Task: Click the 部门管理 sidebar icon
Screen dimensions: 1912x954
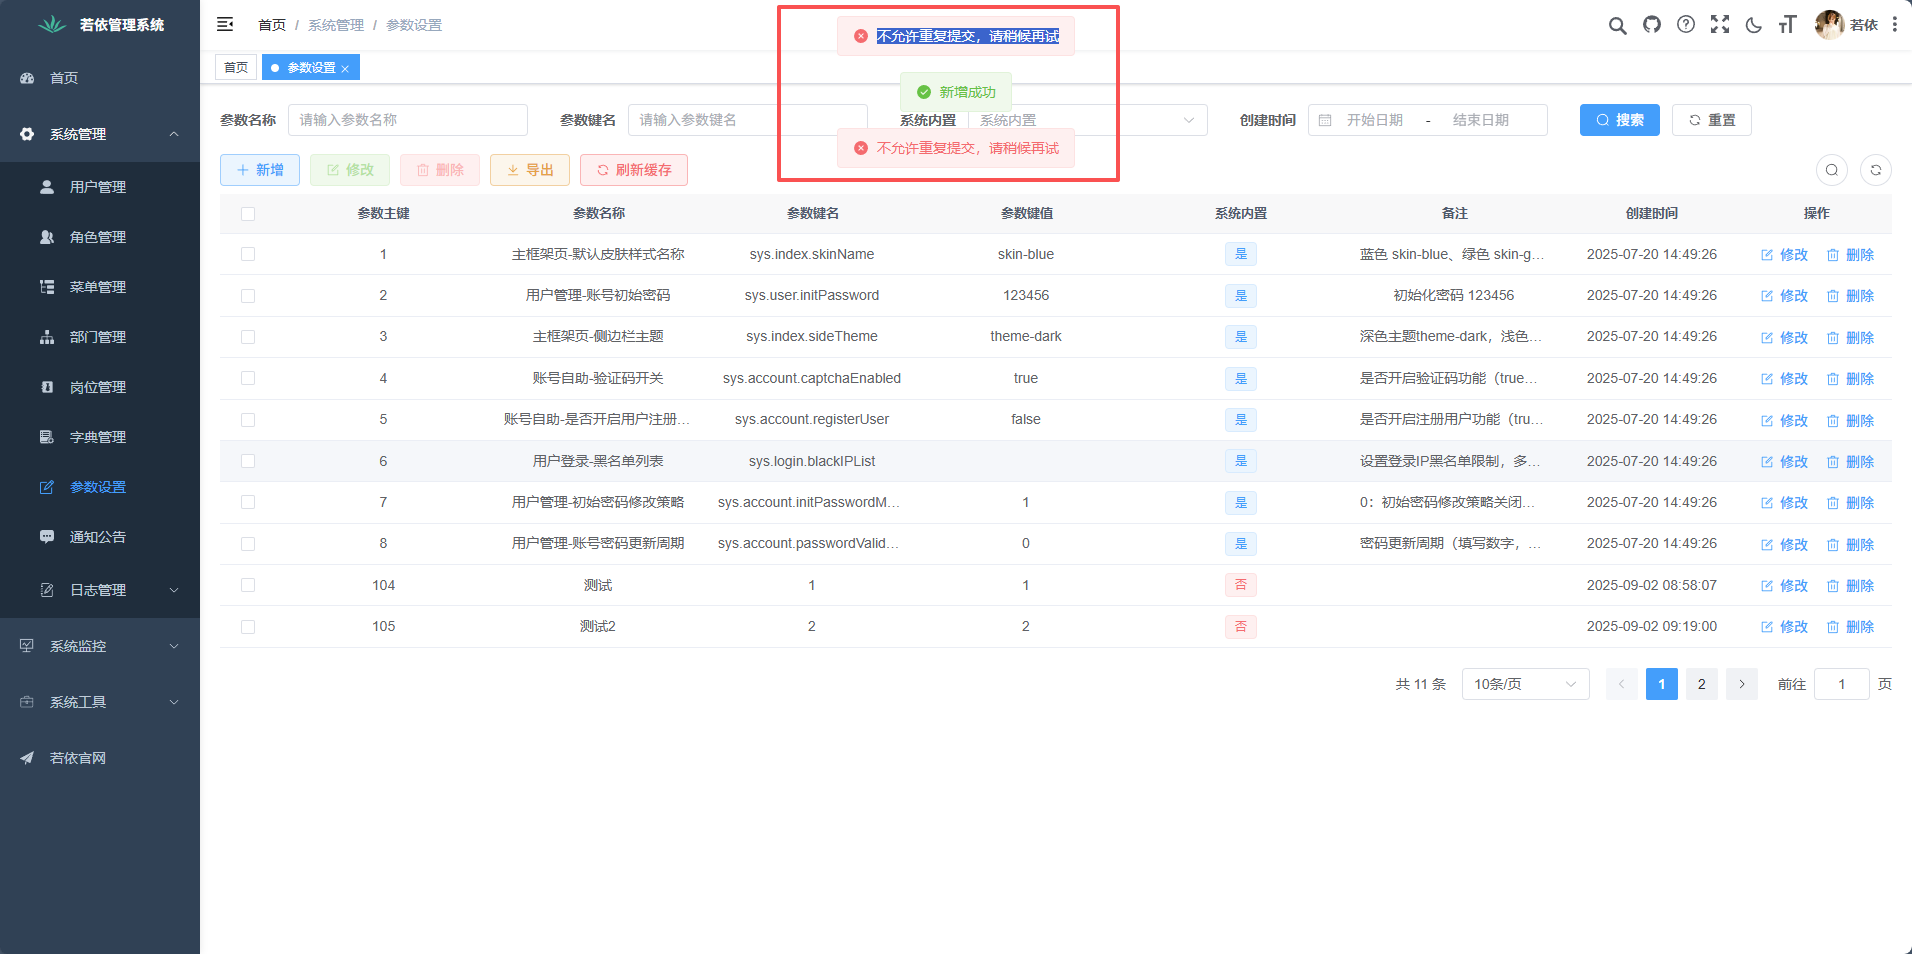Action: coord(47,337)
